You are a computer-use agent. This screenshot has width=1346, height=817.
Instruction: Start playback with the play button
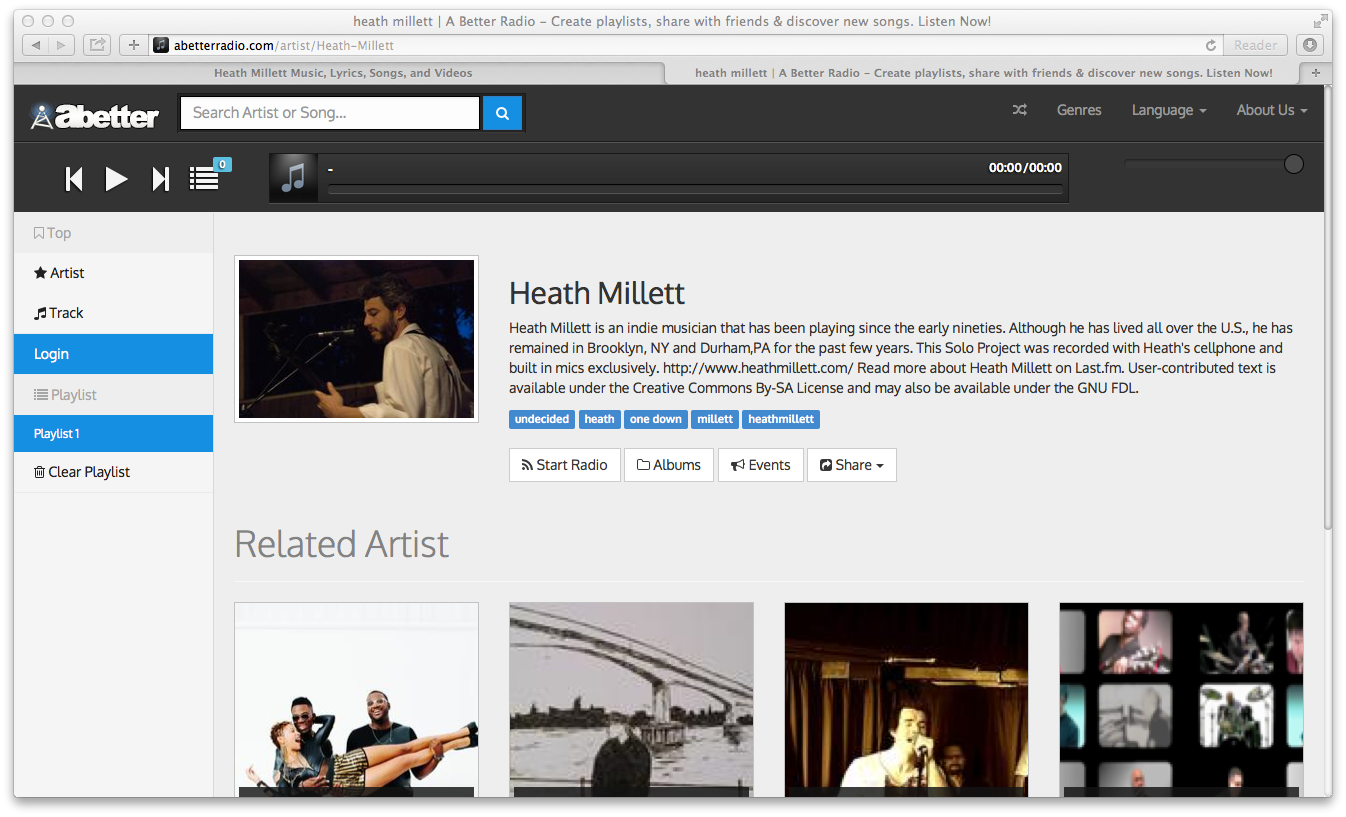(117, 178)
